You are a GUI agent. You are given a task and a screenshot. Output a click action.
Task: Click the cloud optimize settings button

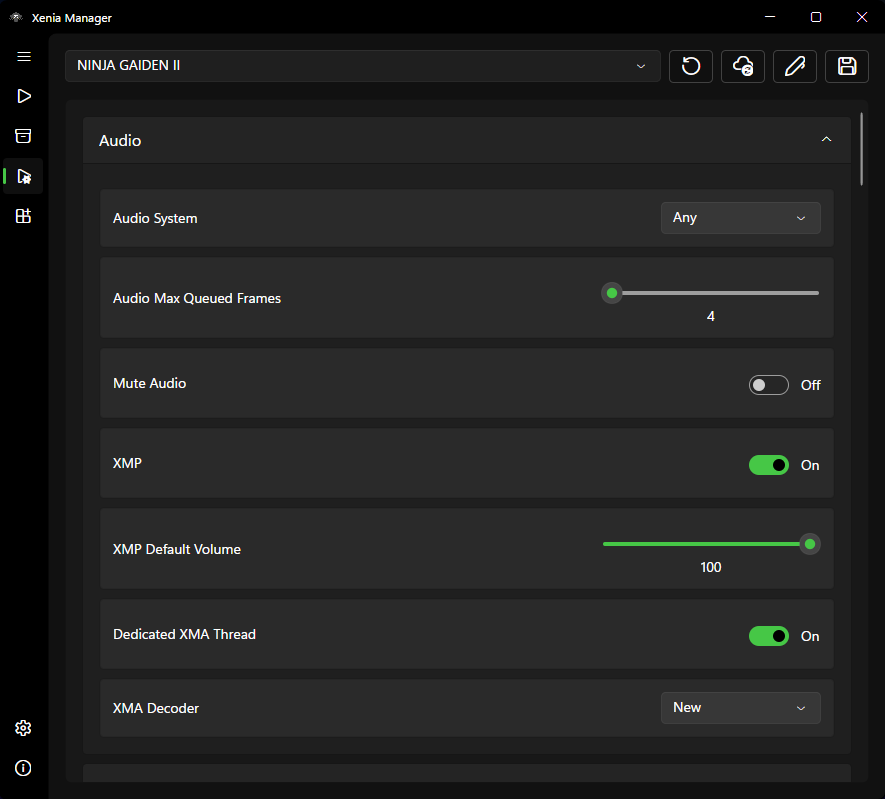tap(743, 67)
